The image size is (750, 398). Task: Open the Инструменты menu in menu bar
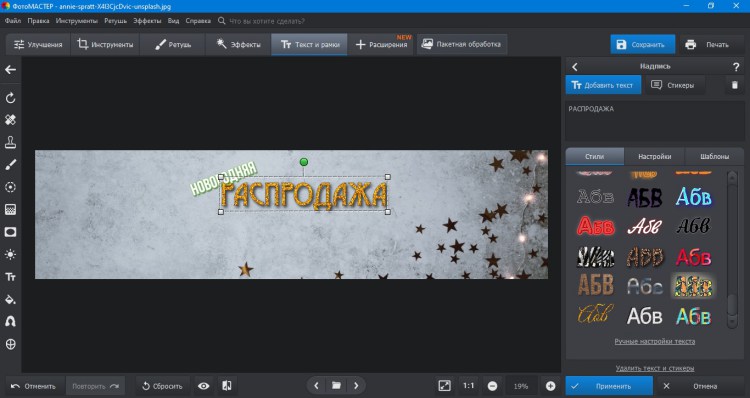[77, 21]
